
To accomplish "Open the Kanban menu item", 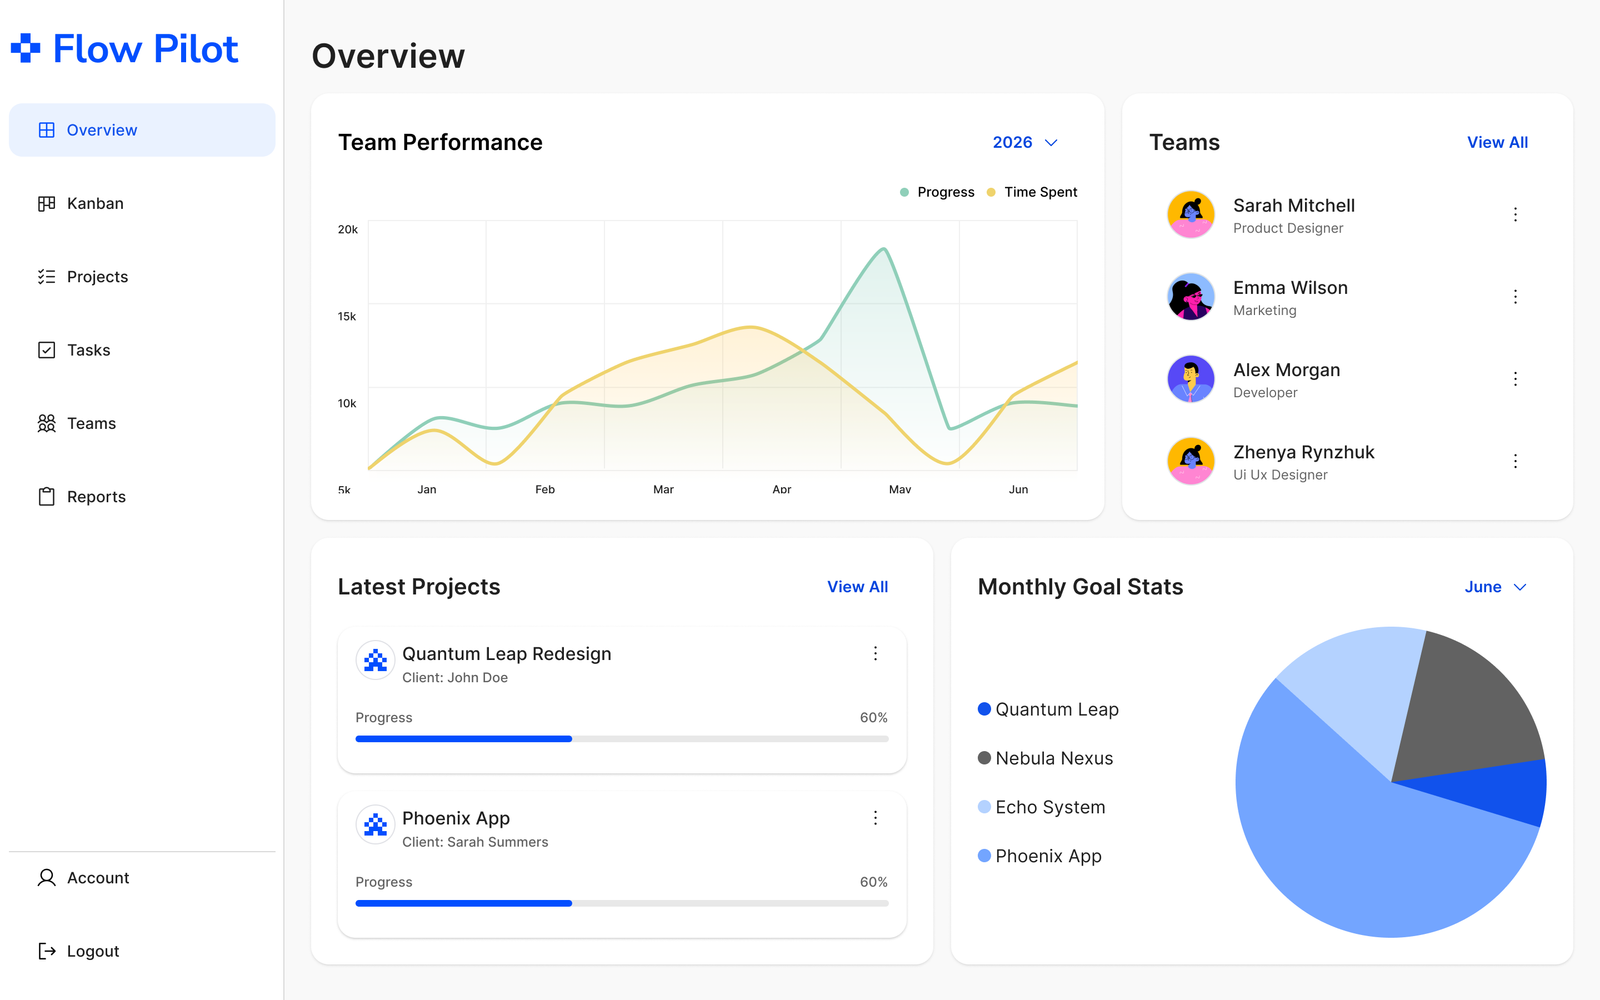I will [142, 203].
